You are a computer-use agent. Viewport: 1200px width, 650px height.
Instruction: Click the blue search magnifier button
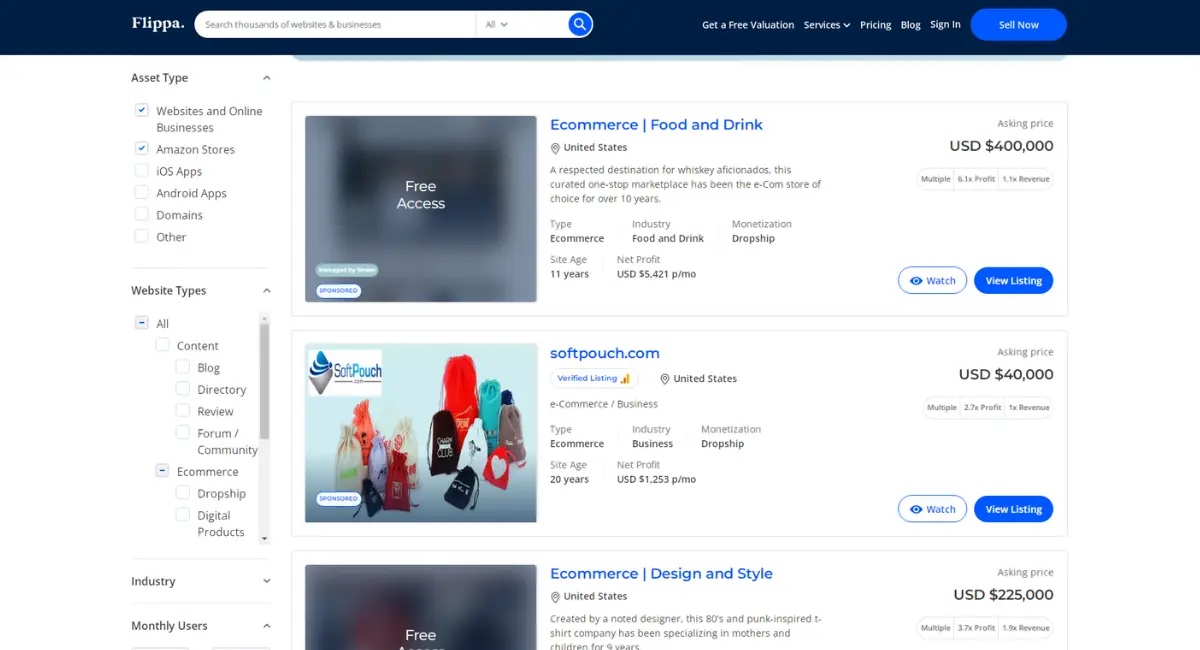click(580, 24)
